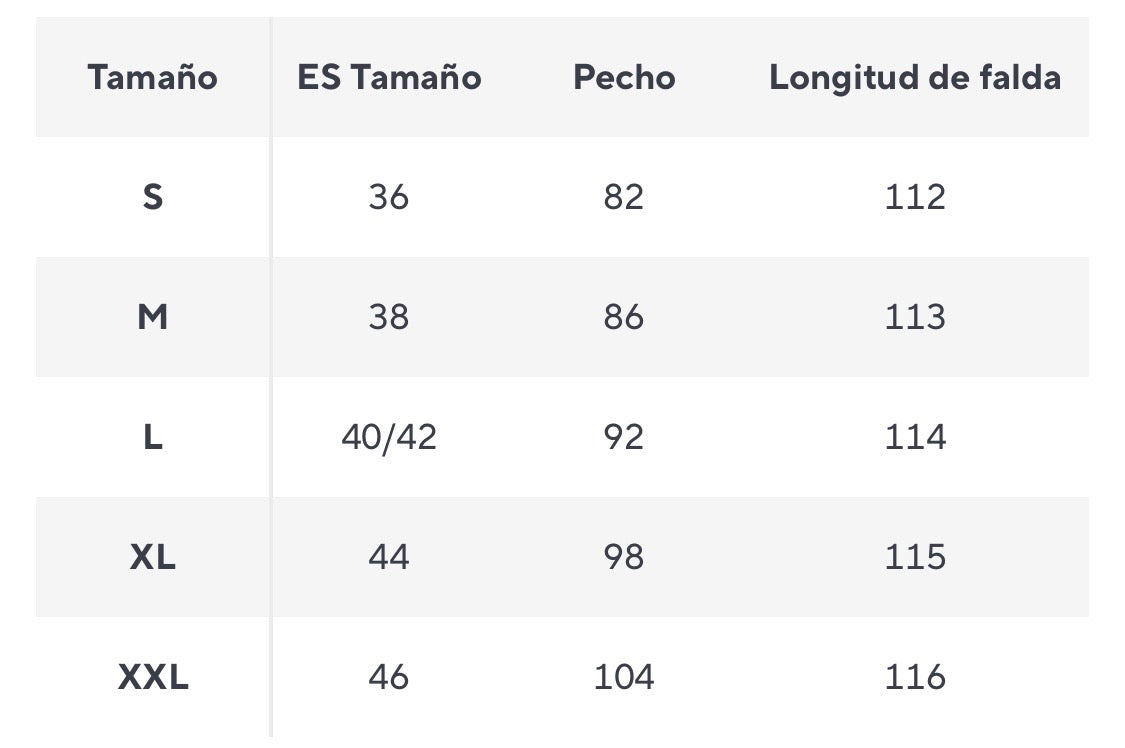The width and height of the screenshot is (1125, 748).
Task: Select ES size value 38
Action: [x=389, y=317]
